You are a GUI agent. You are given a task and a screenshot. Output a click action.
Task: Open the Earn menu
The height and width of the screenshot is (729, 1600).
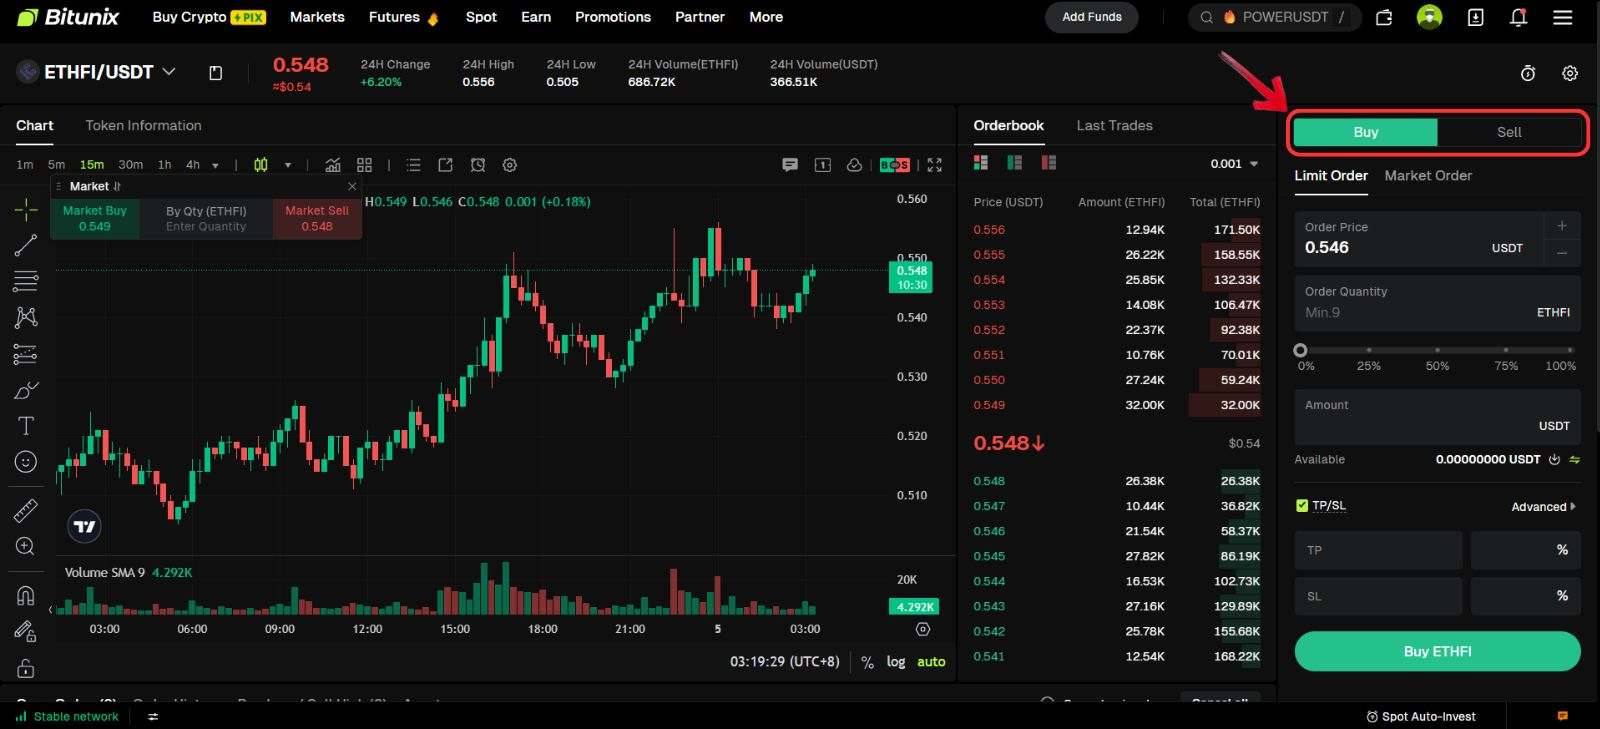click(x=536, y=17)
